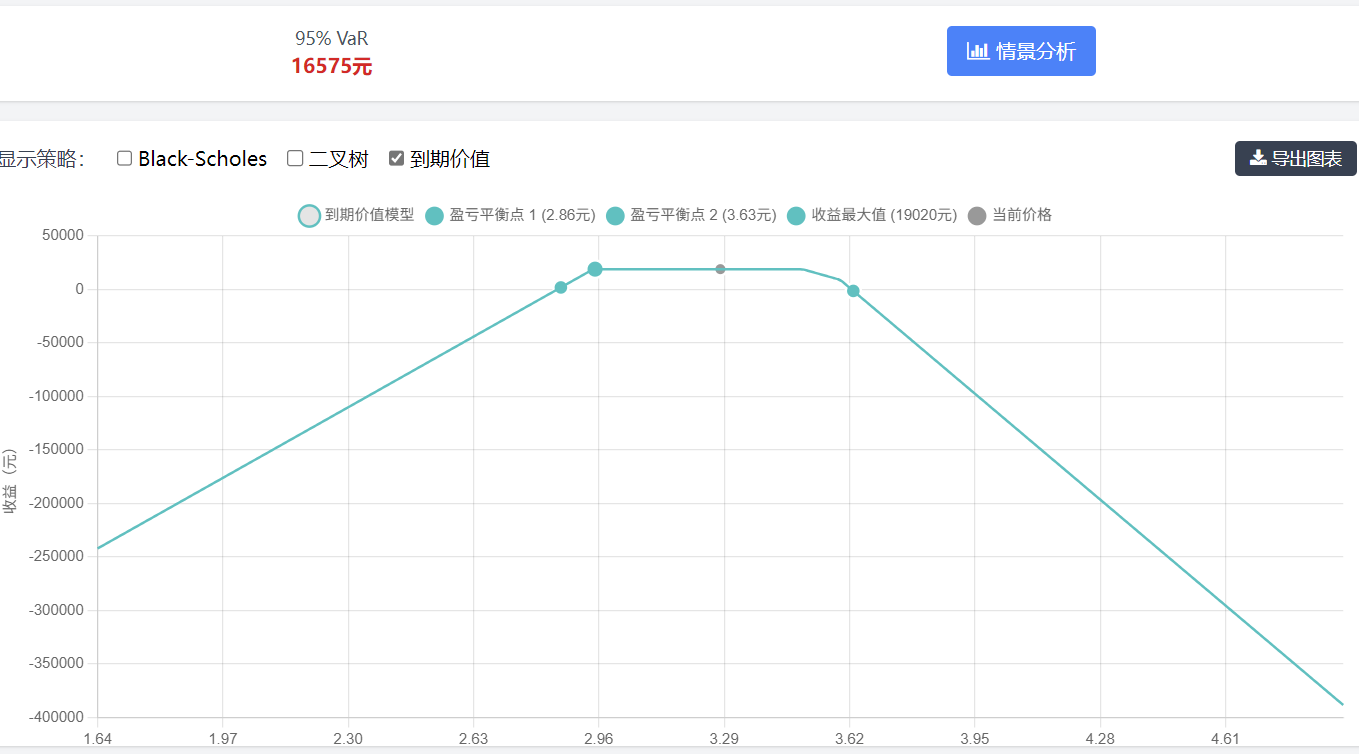
Task: Click the gray current price dot on the curve
Action: point(720,269)
